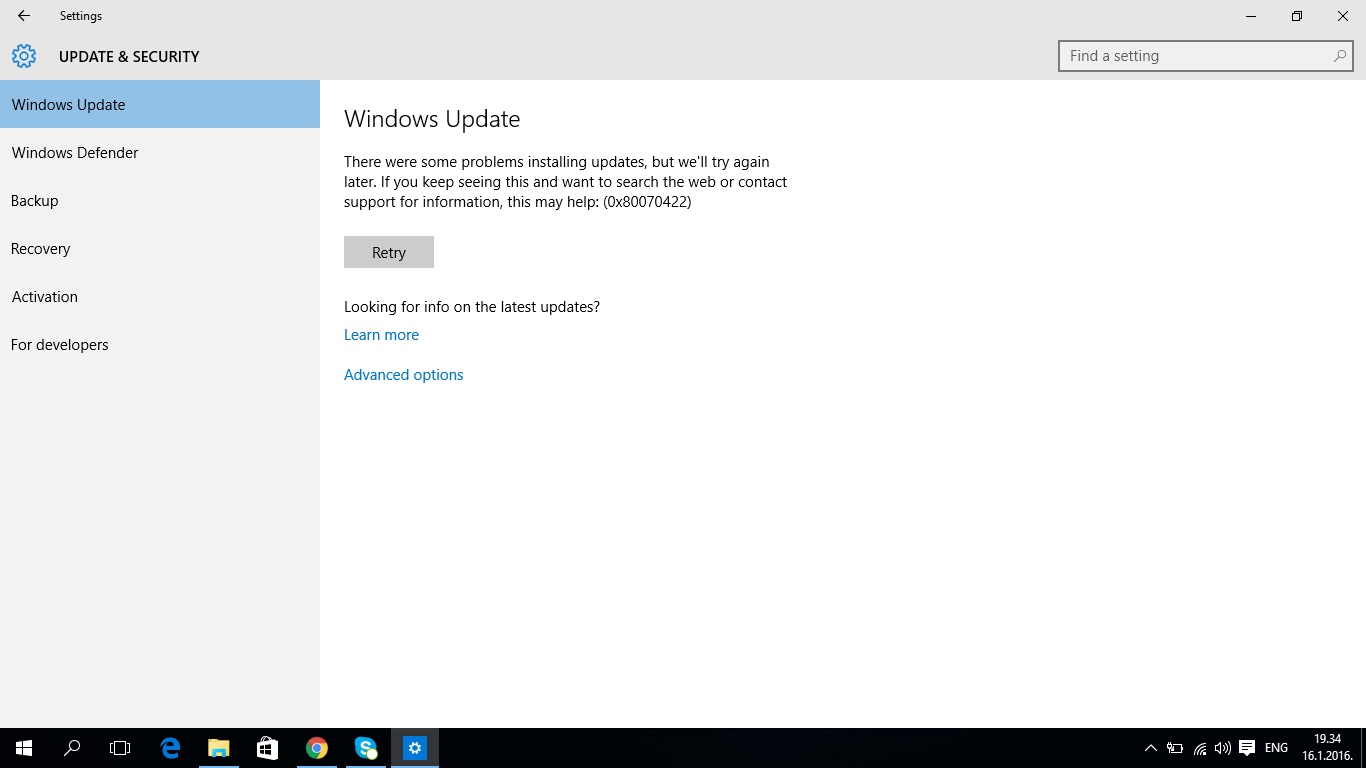Open File Explorer from the taskbar

pos(218,748)
